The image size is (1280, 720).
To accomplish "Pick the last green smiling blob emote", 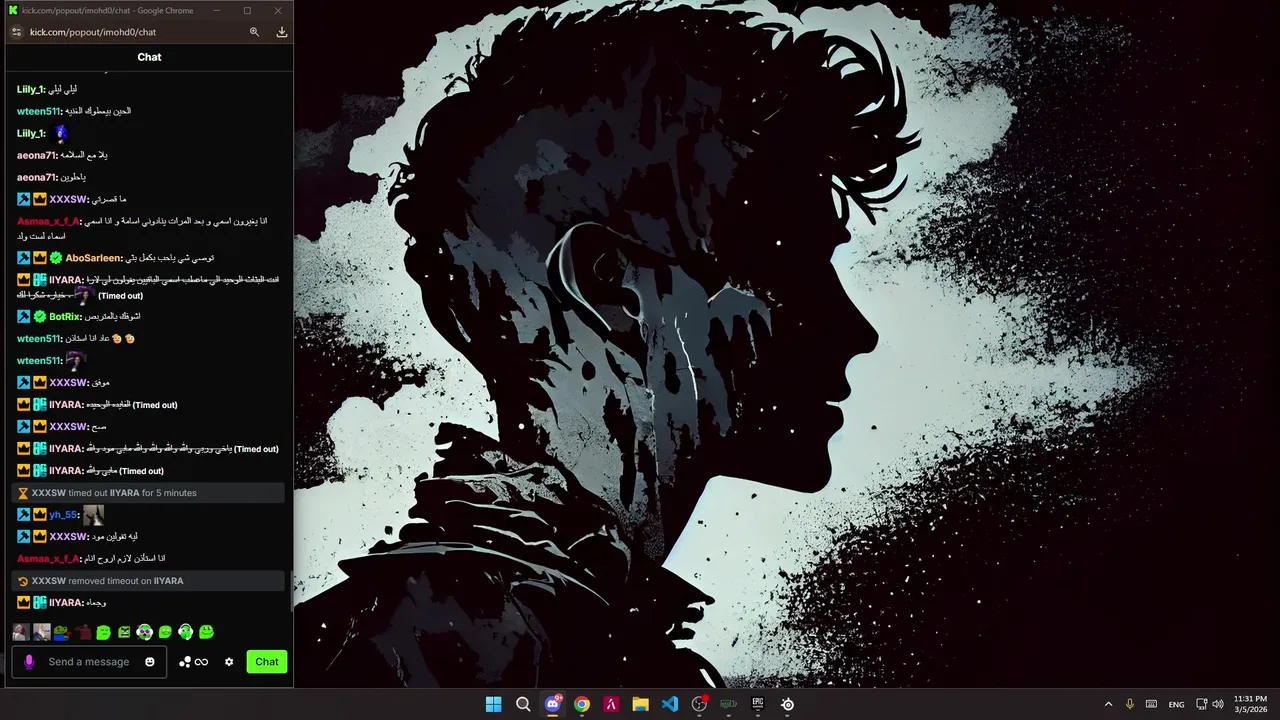I will (206, 632).
